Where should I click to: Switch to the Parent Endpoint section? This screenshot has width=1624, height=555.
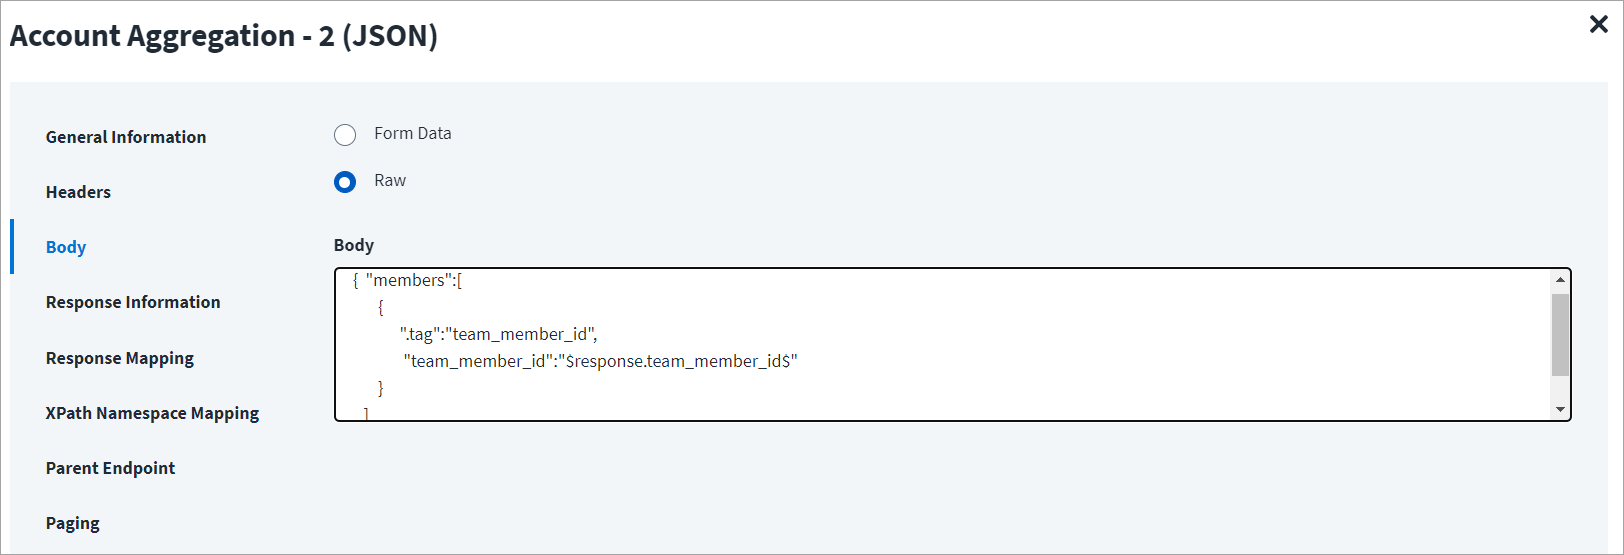pyautogui.click(x=110, y=468)
